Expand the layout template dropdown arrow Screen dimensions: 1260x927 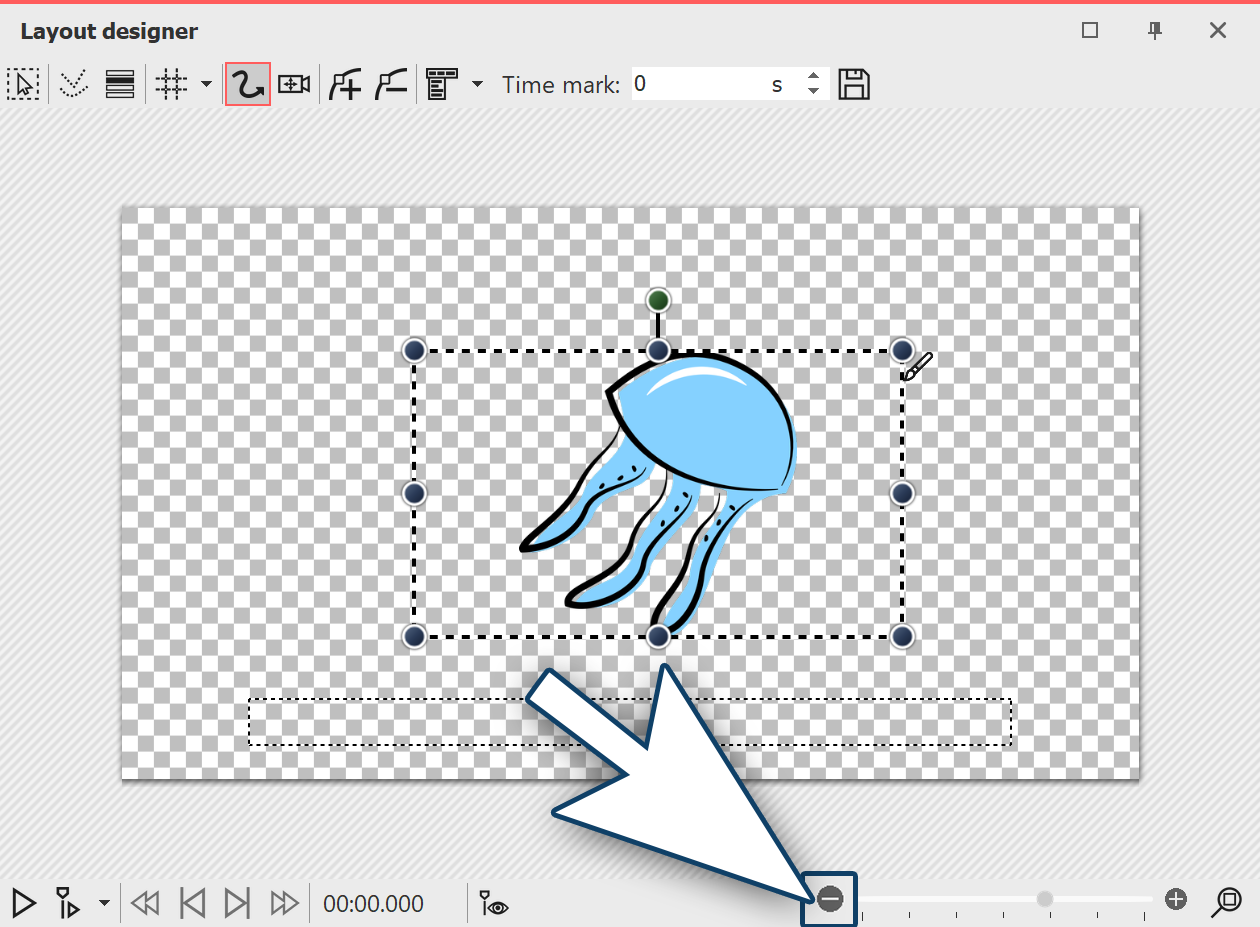coord(477,85)
